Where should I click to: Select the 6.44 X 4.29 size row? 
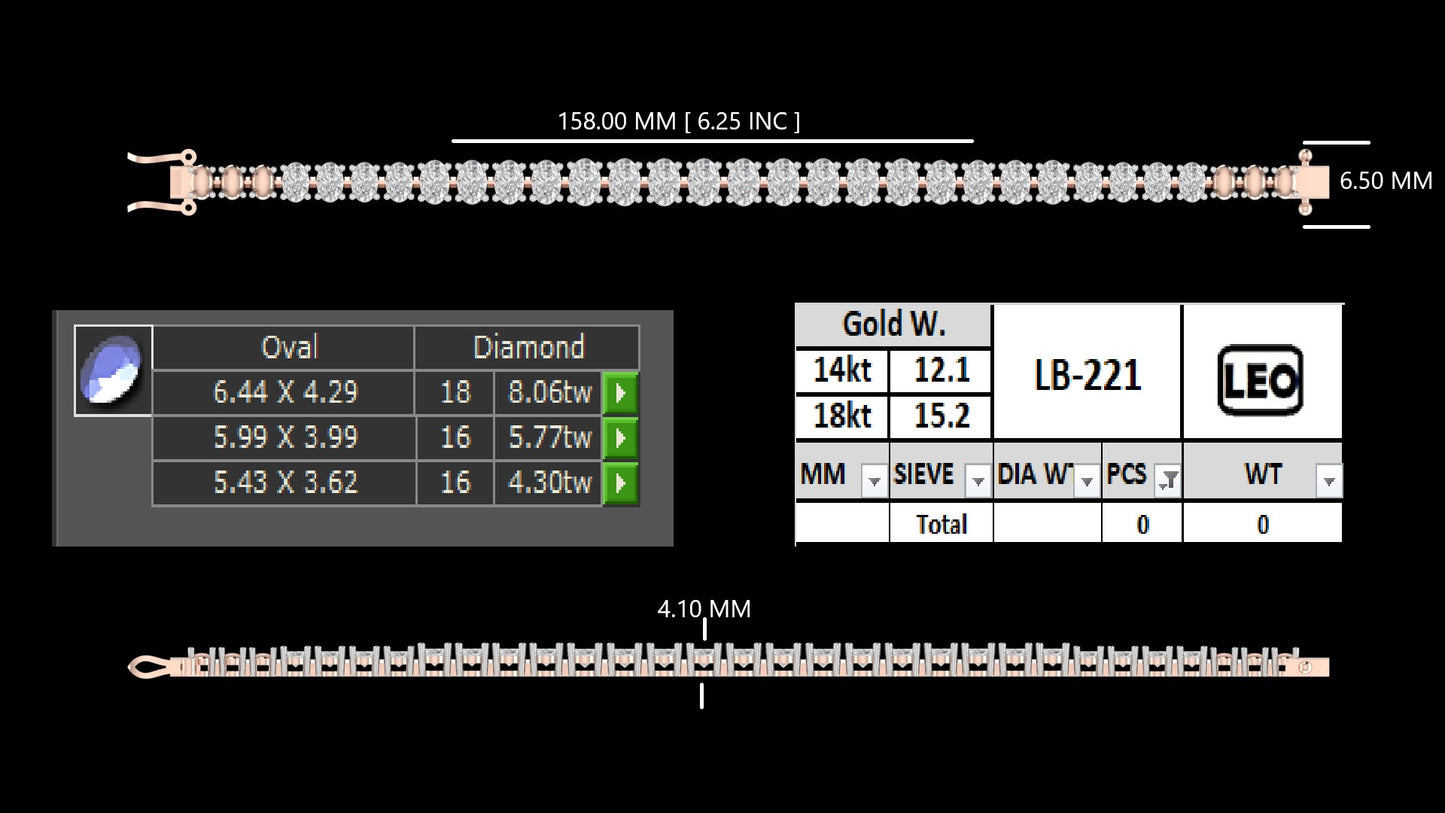285,393
